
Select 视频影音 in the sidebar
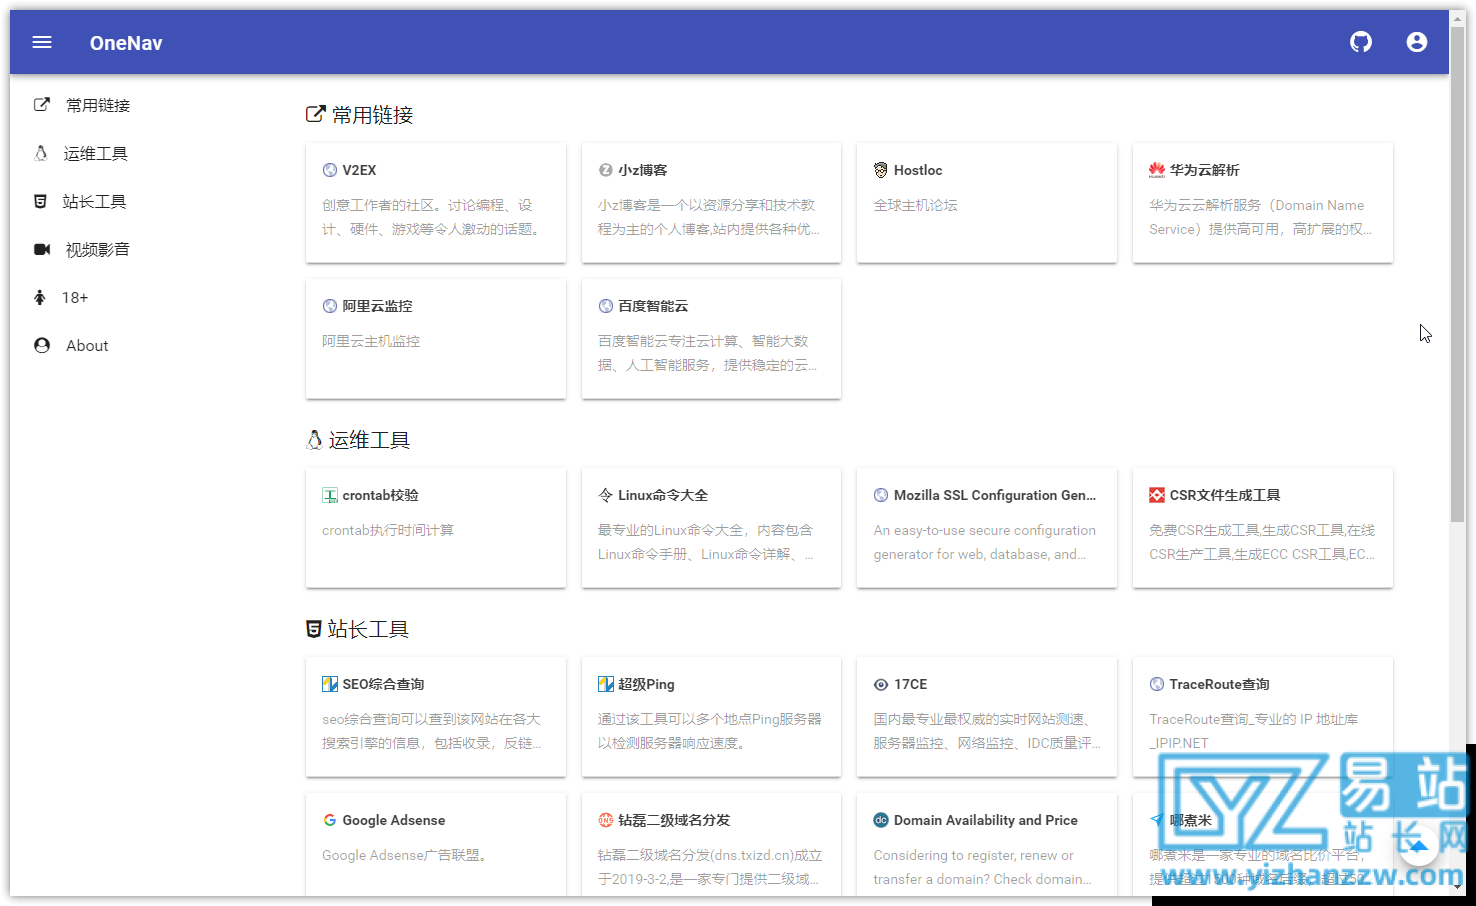(x=98, y=249)
